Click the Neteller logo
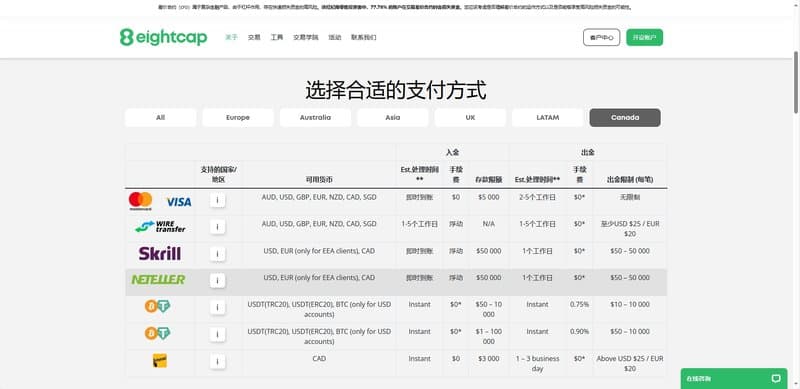This screenshot has width=800, height=389. point(158,280)
